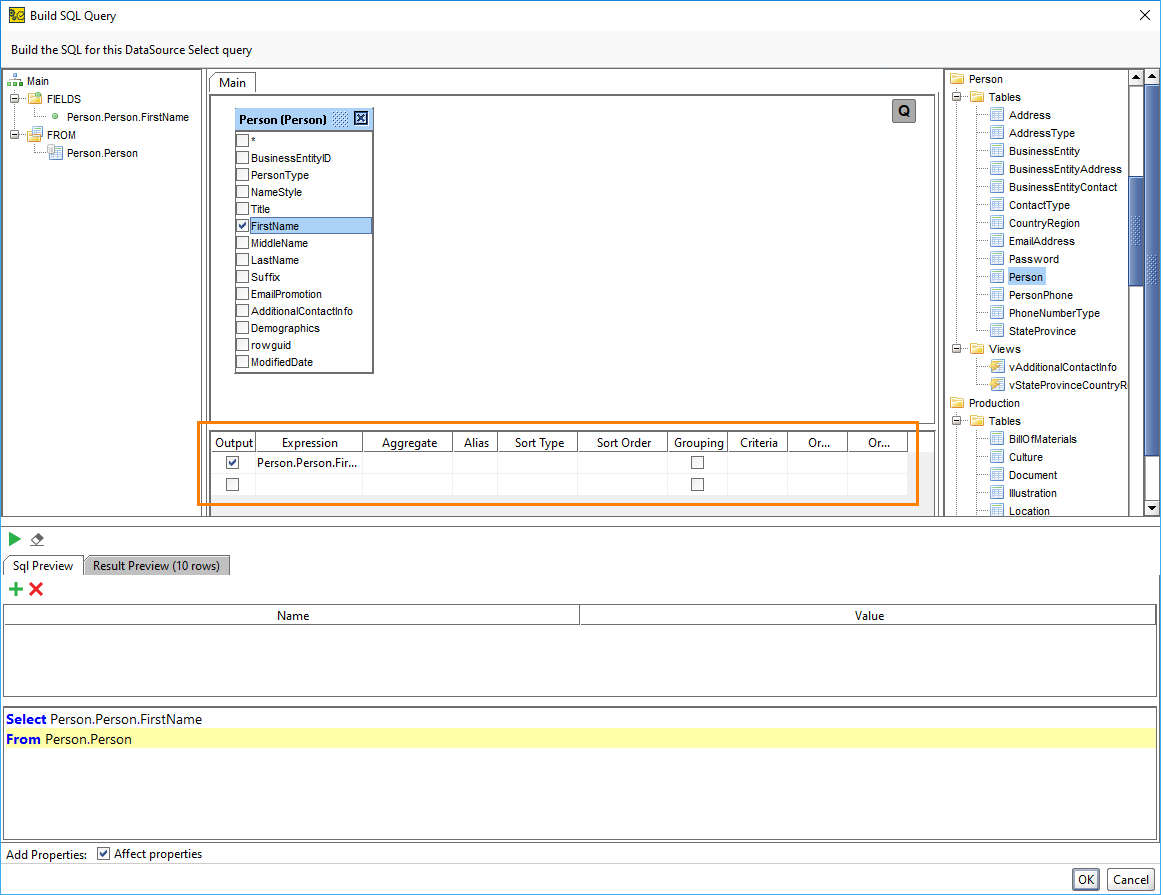
Task: Uncheck the FirstName column checkbox
Action: (x=243, y=225)
